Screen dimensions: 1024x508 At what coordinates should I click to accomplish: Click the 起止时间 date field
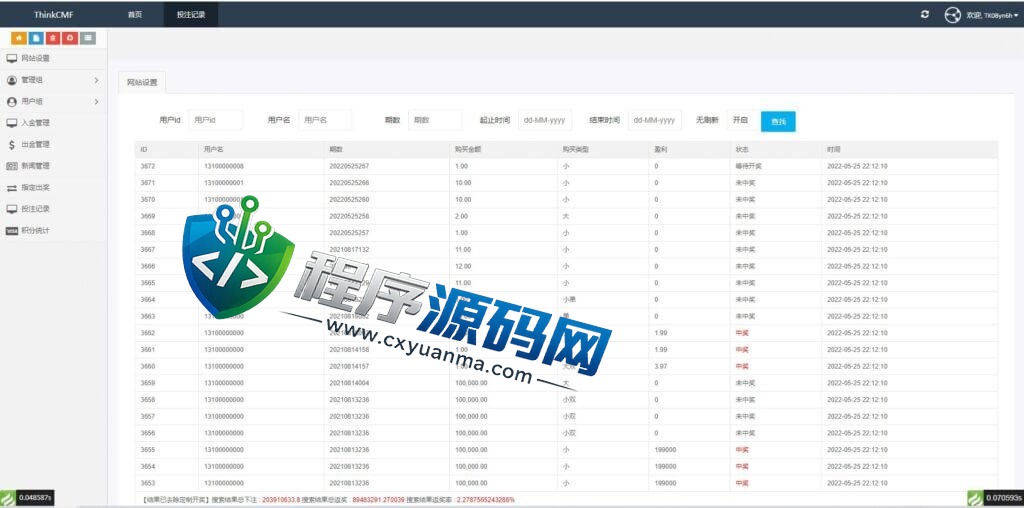point(545,120)
